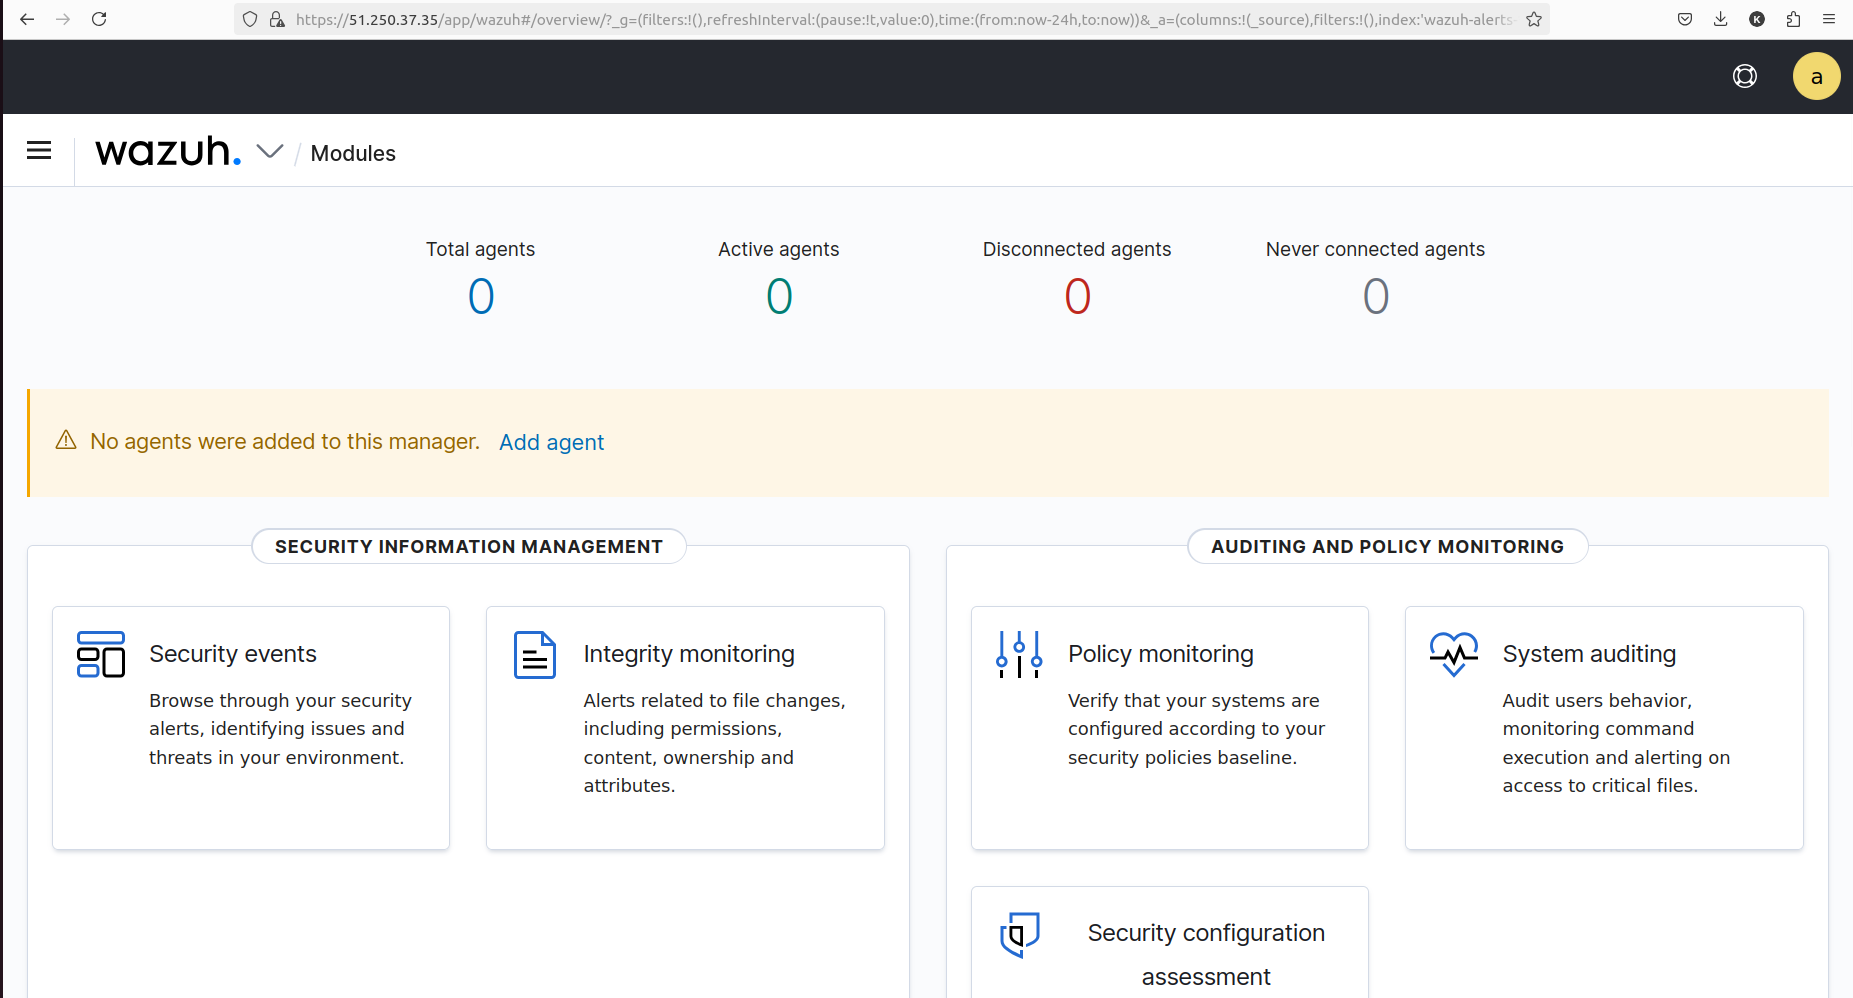Open the browser application menu
Image resolution: width=1853 pixels, height=998 pixels.
click(1829, 19)
